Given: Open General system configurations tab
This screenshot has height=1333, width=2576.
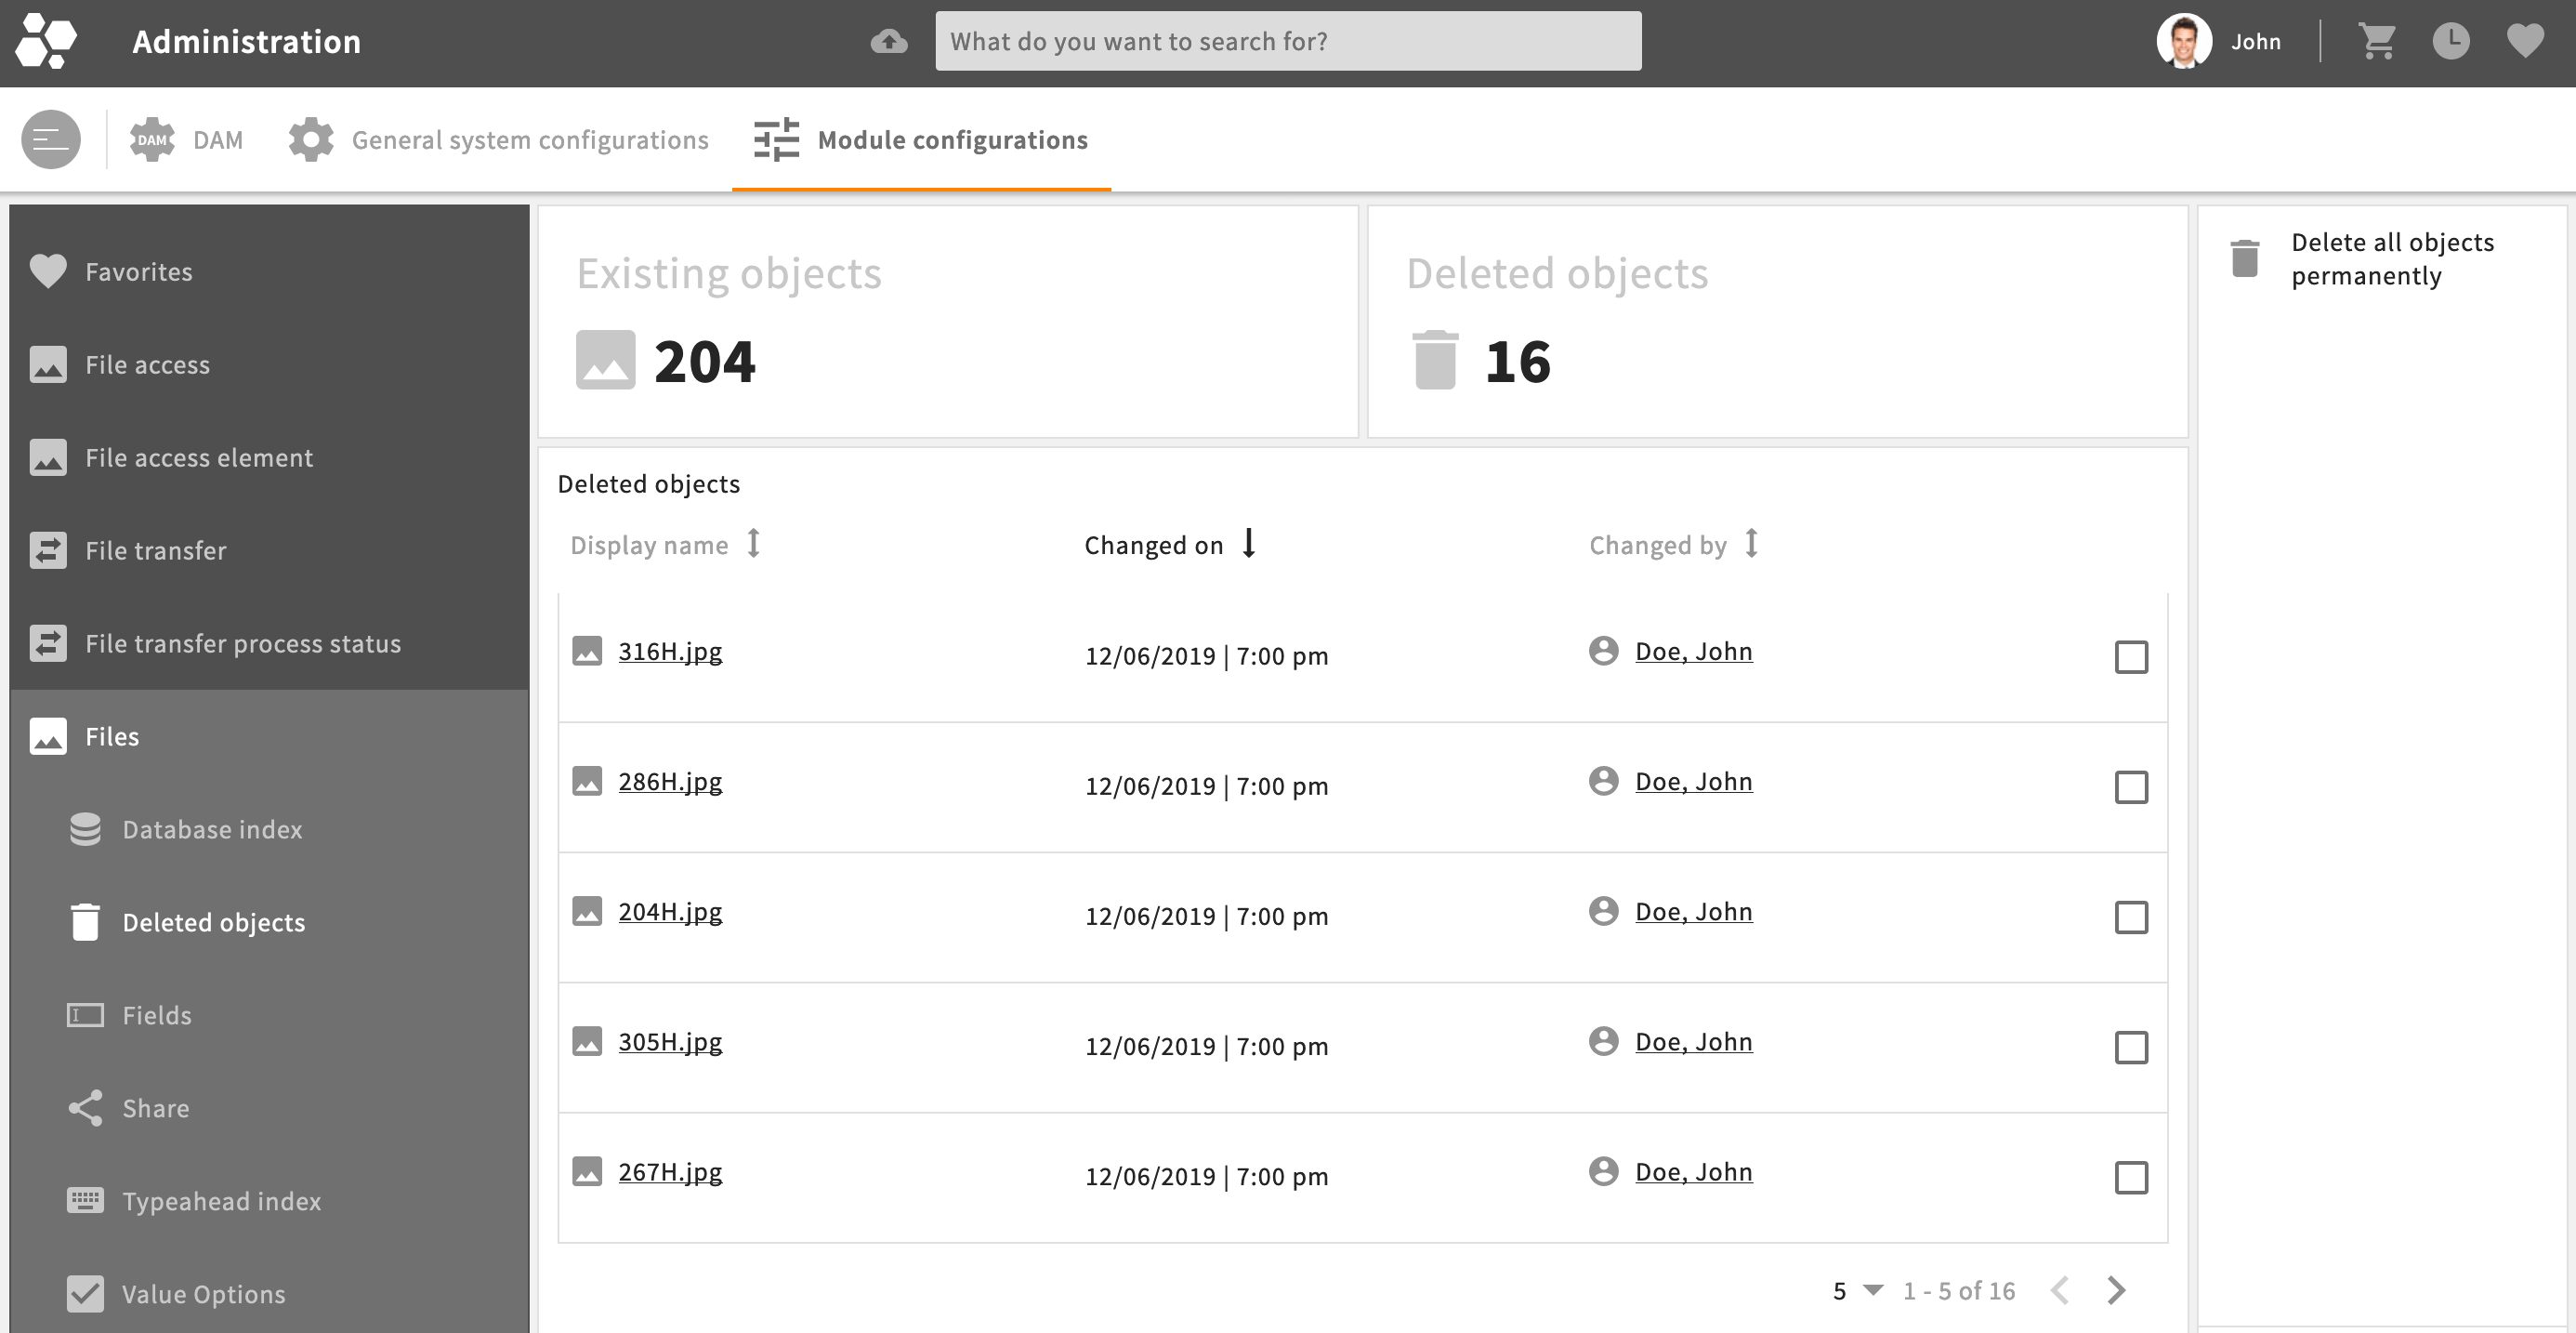Looking at the screenshot, I should pyautogui.click(x=498, y=139).
